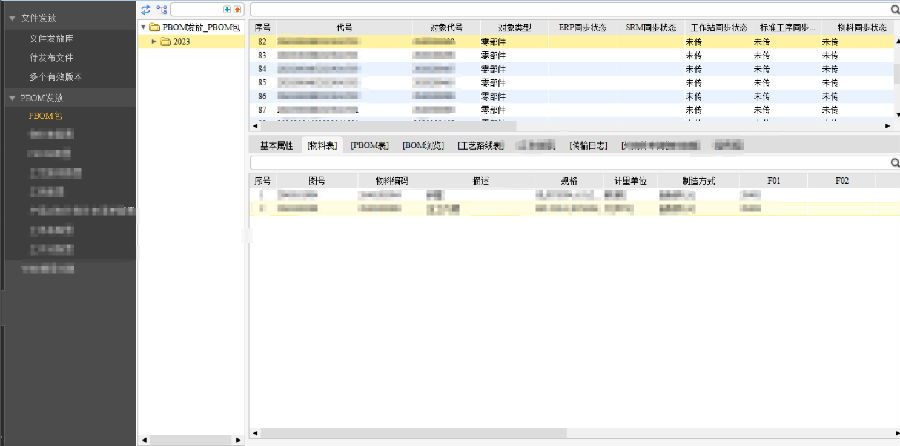Click into the upper table search field
The width and height of the screenshot is (900, 446).
(x=570, y=9)
